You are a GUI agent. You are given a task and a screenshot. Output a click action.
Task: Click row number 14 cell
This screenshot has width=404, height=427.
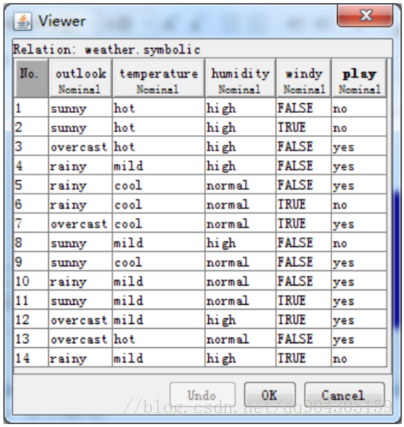(31, 358)
